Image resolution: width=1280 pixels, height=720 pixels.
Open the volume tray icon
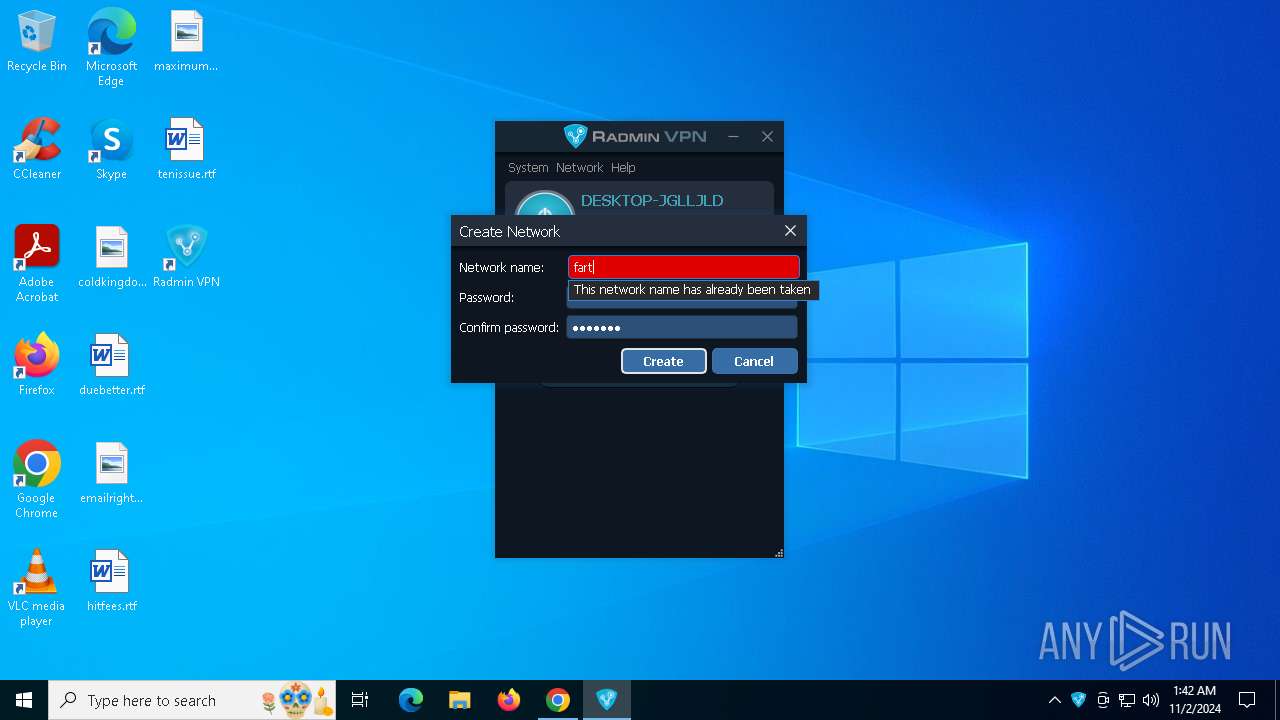pos(1151,700)
